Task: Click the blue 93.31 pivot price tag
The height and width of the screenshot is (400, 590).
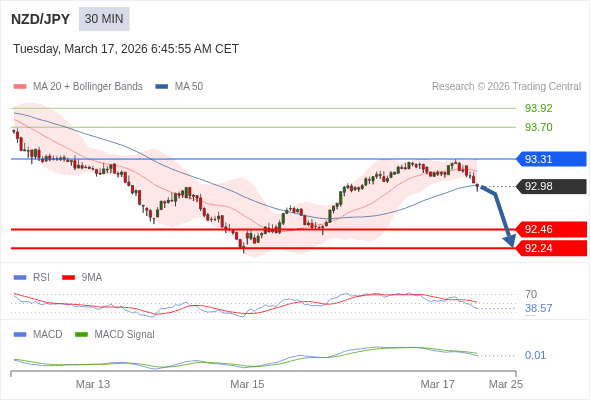Action: pos(551,159)
